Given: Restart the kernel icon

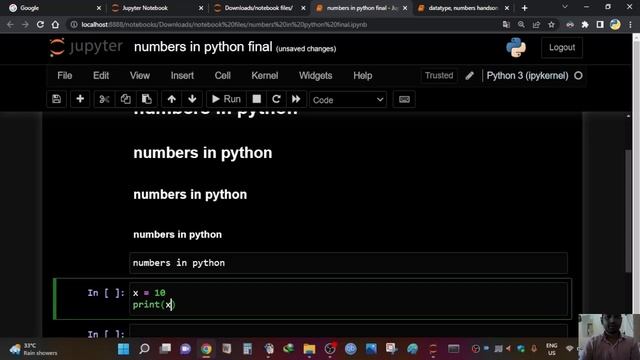Looking at the screenshot, I should pos(276,99).
